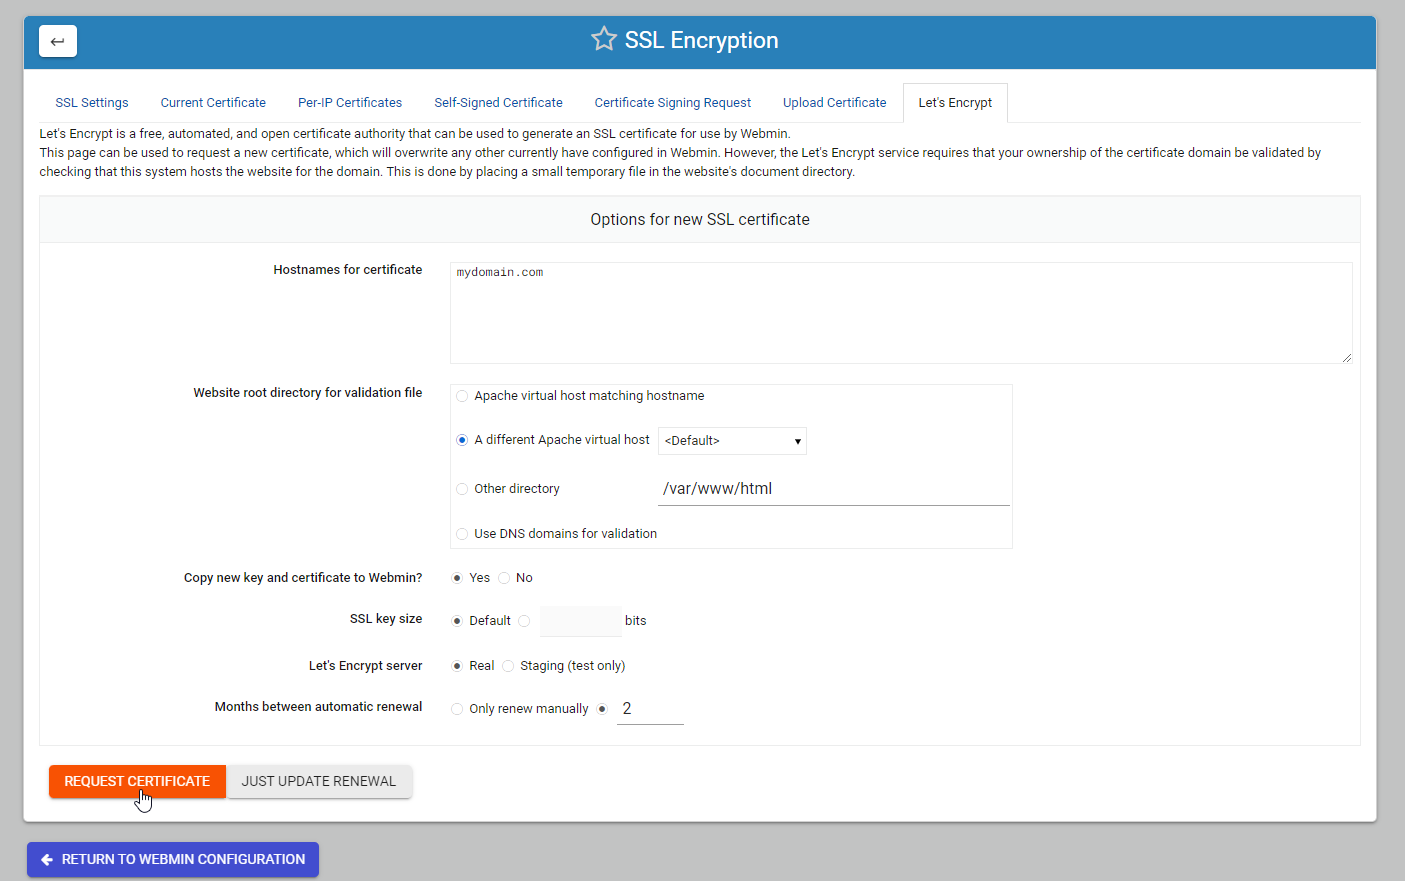This screenshot has width=1405, height=881.
Task: Click inside Hostnames for certificate textarea
Action: [x=901, y=313]
